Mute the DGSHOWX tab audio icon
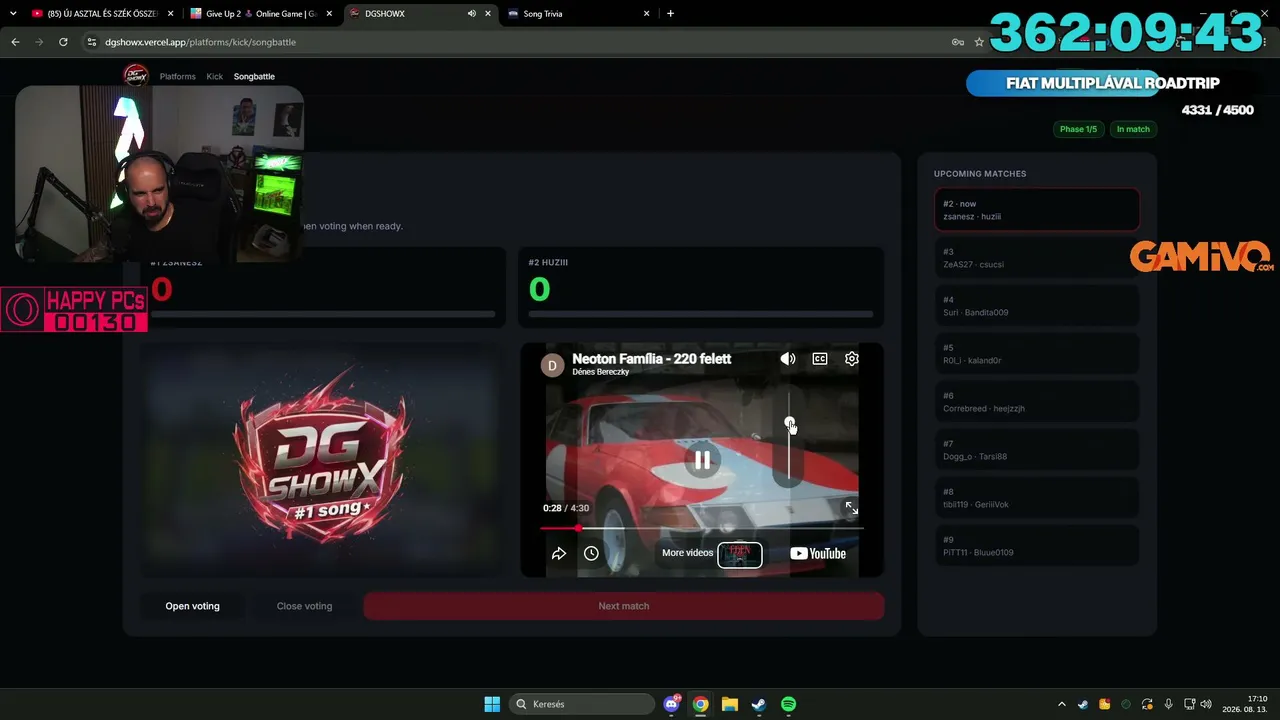Image resolution: width=1280 pixels, height=720 pixels. (x=471, y=14)
